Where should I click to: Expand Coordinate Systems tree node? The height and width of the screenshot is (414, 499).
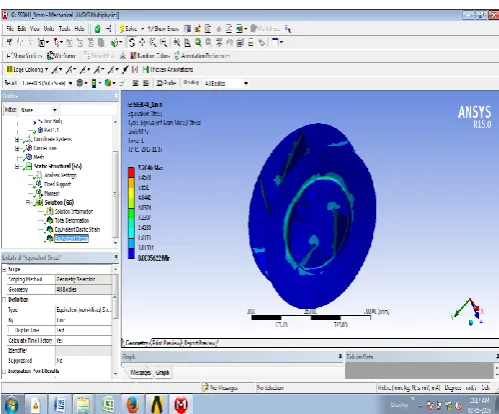[17, 139]
